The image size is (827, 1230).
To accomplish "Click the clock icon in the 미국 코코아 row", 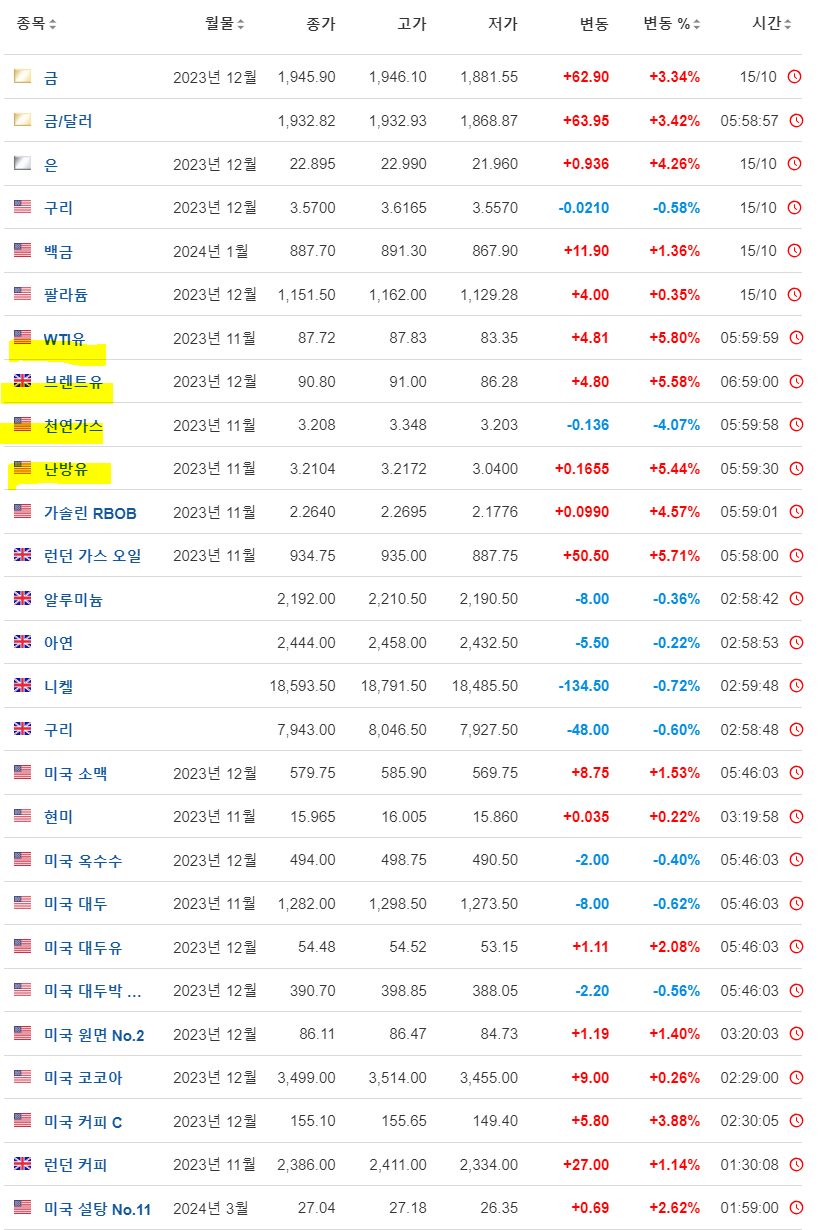I will pos(795,1077).
